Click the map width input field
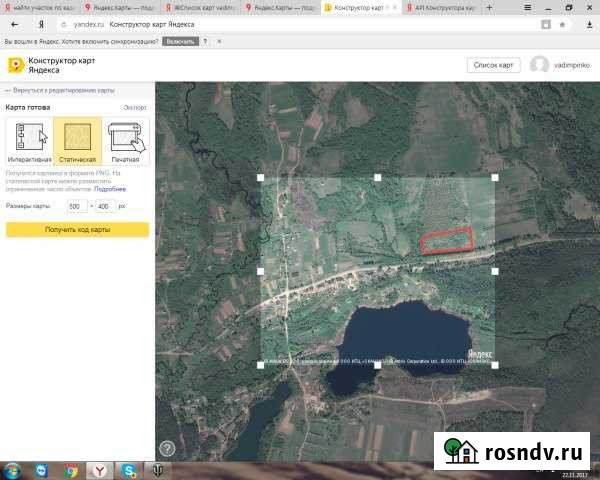 [75, 206]
